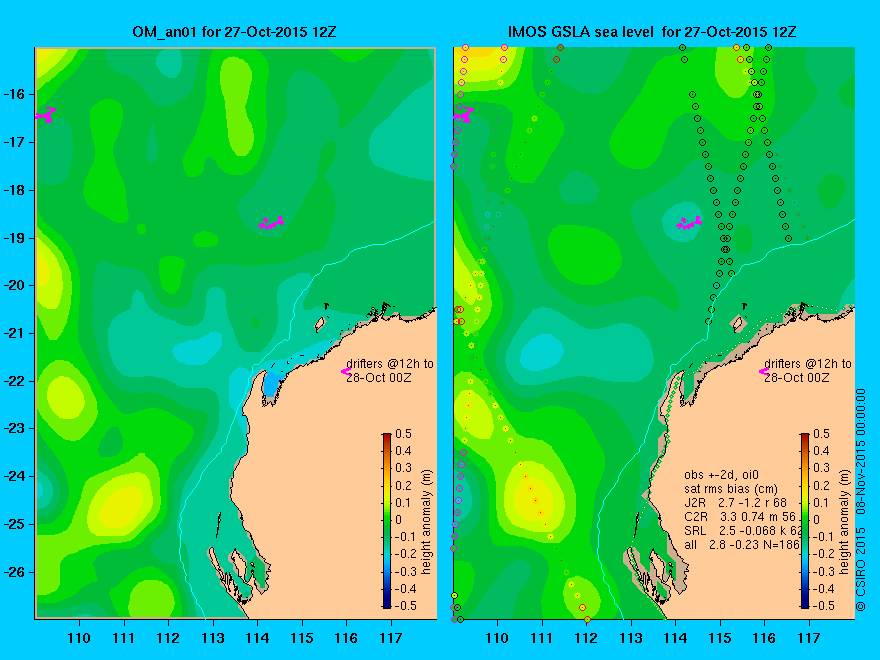Click the longitude label "110" under the left map

(x=79, y=638)
